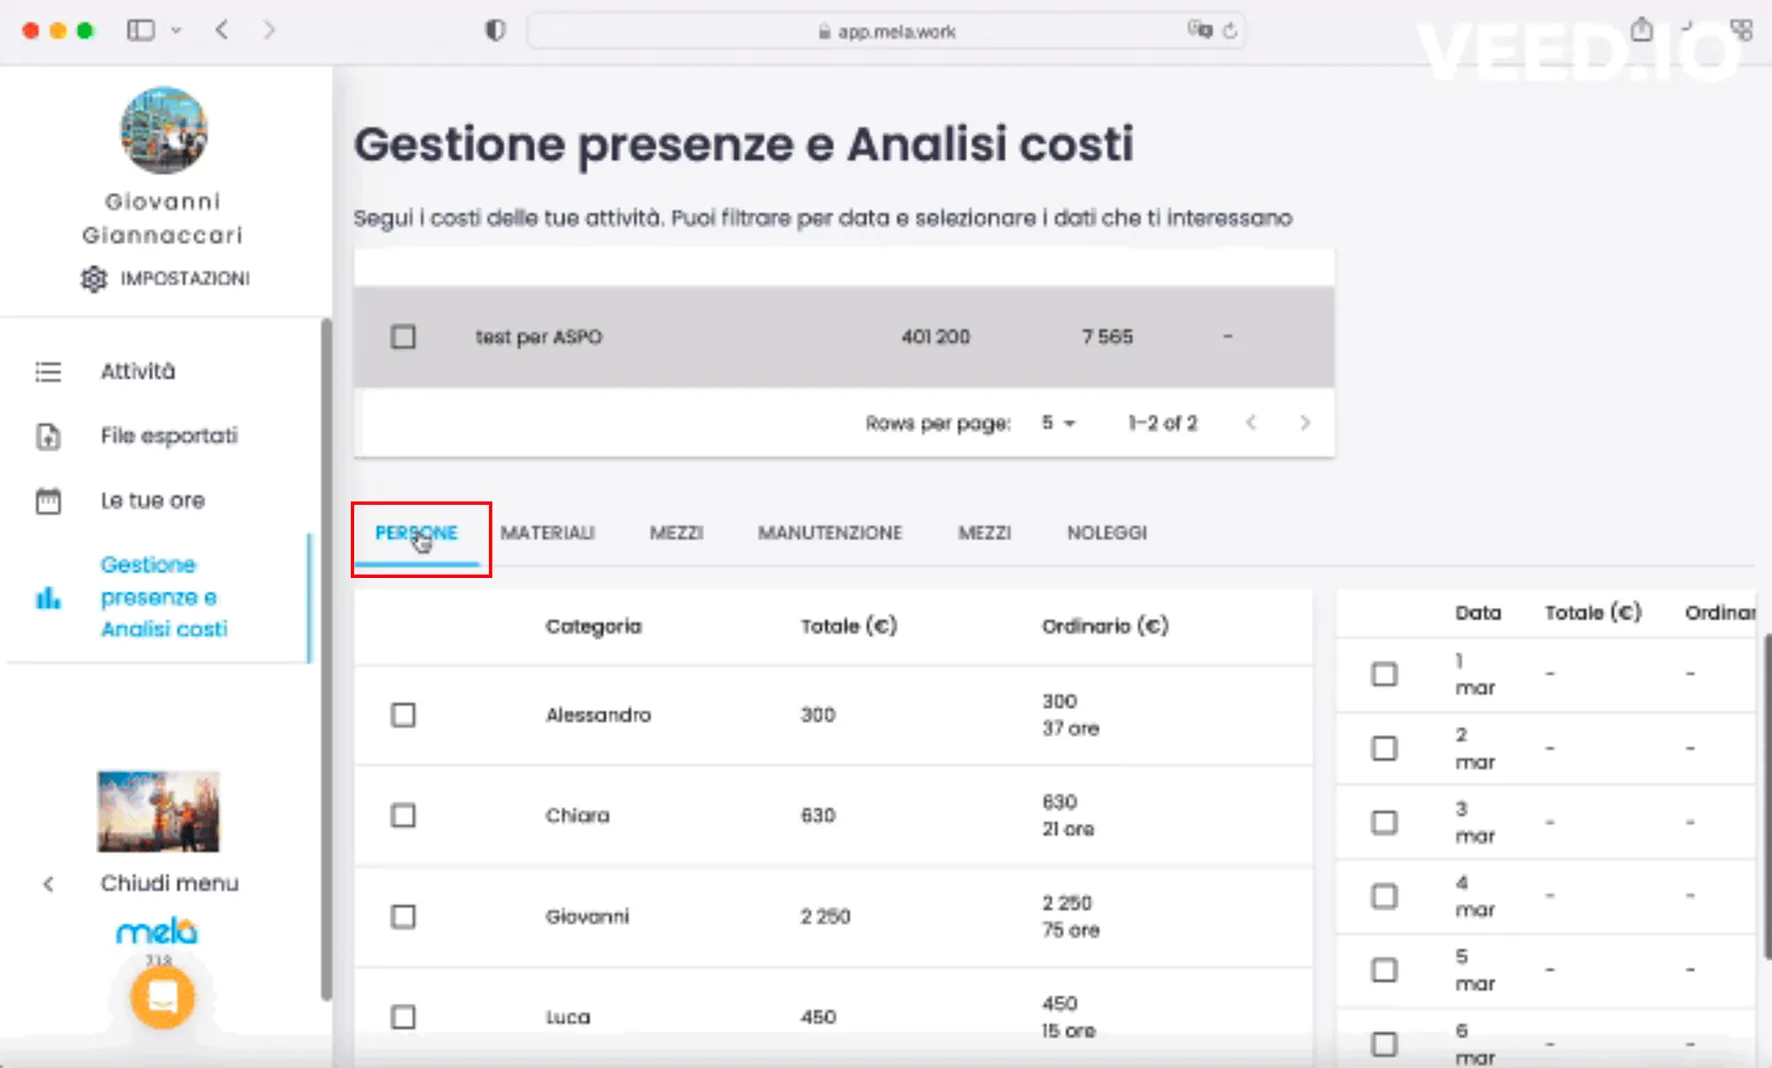Check the box next to Giovanni
1772x1068 pixels.
403,916
